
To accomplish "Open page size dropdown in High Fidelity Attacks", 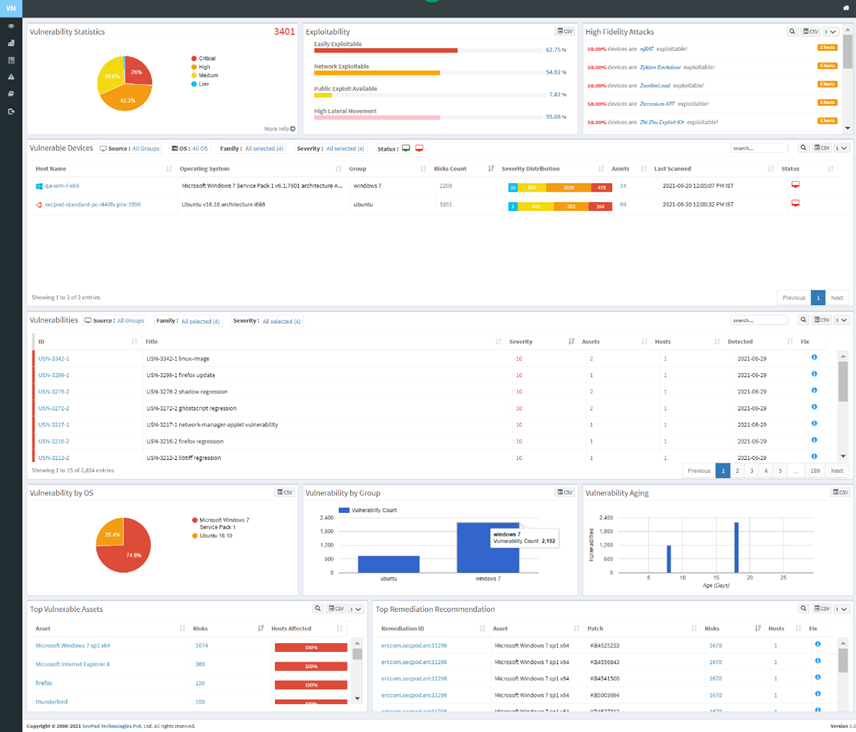I will 830,32.
